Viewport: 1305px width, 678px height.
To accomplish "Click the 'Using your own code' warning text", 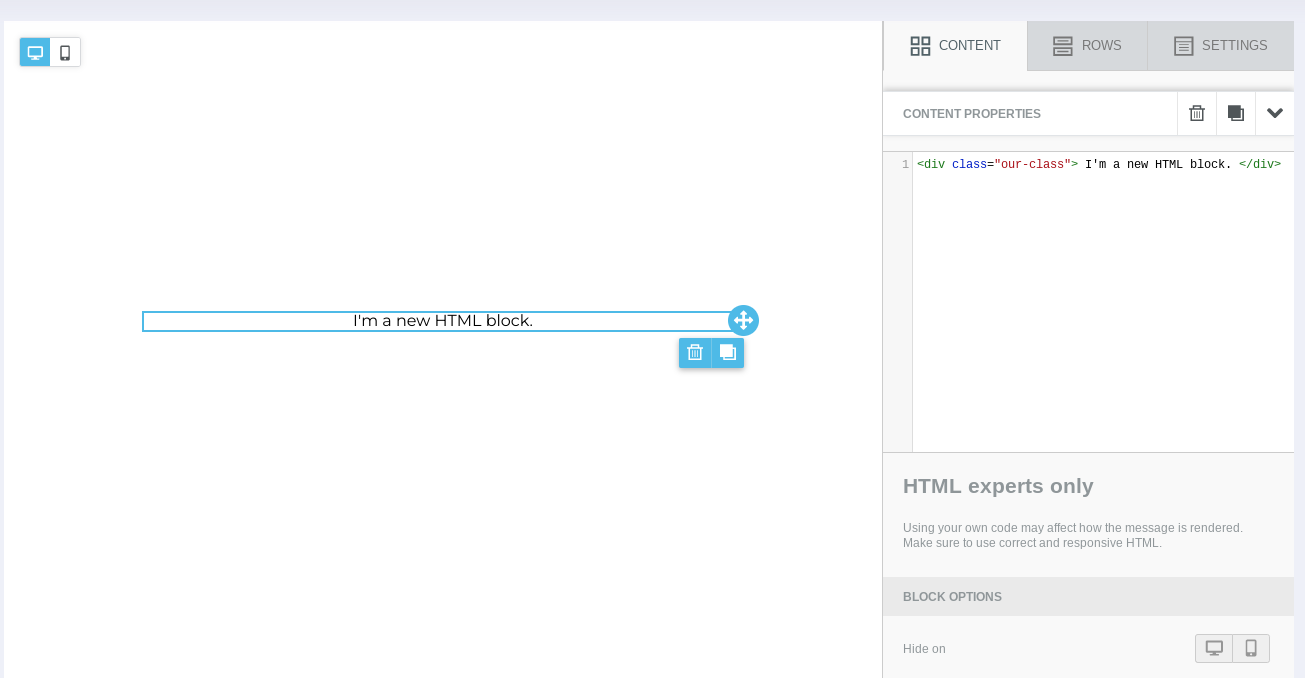I will click(x=1073, y=535).
